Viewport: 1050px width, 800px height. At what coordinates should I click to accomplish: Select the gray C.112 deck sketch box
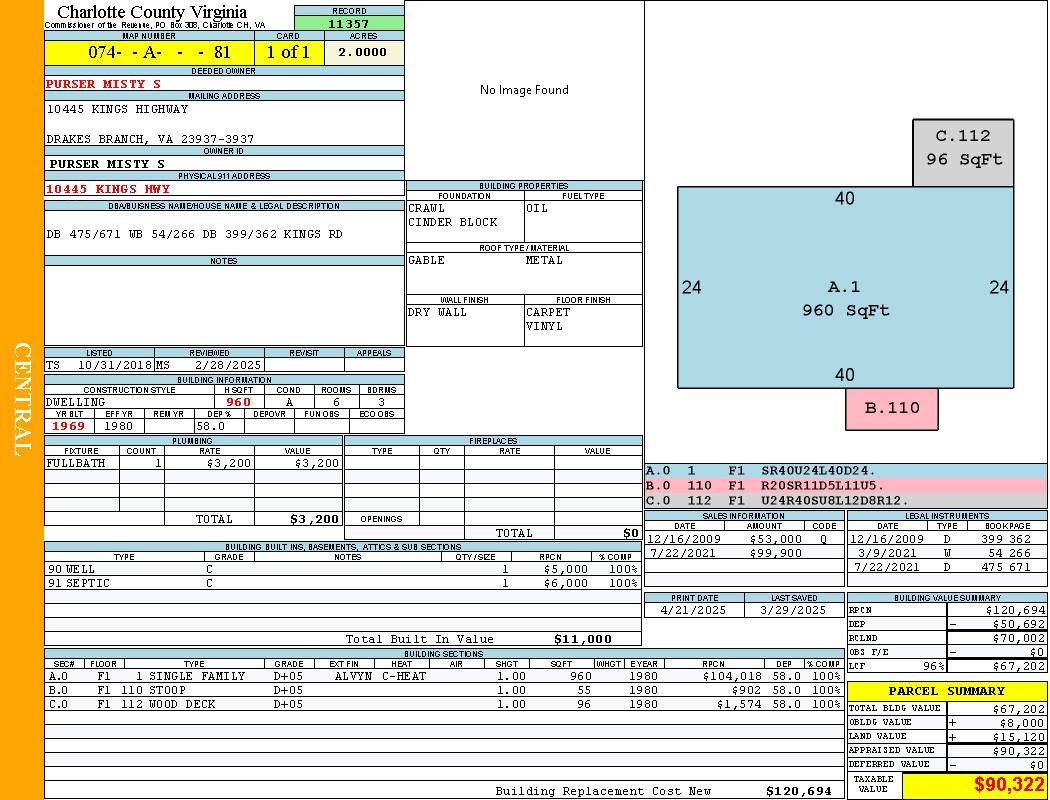click(x=963, y=152)
